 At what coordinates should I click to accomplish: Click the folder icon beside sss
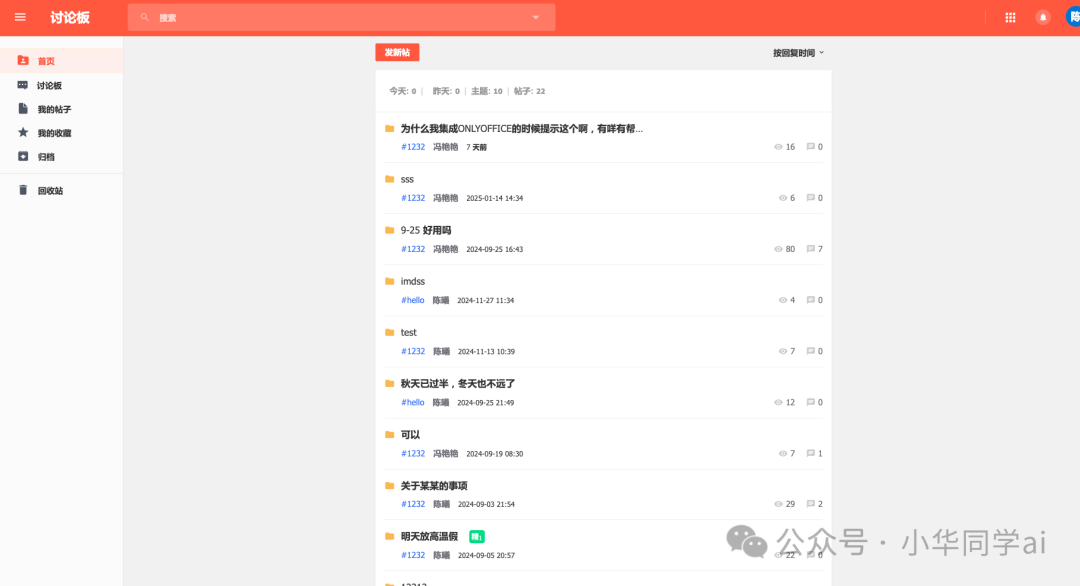(389, 179)
